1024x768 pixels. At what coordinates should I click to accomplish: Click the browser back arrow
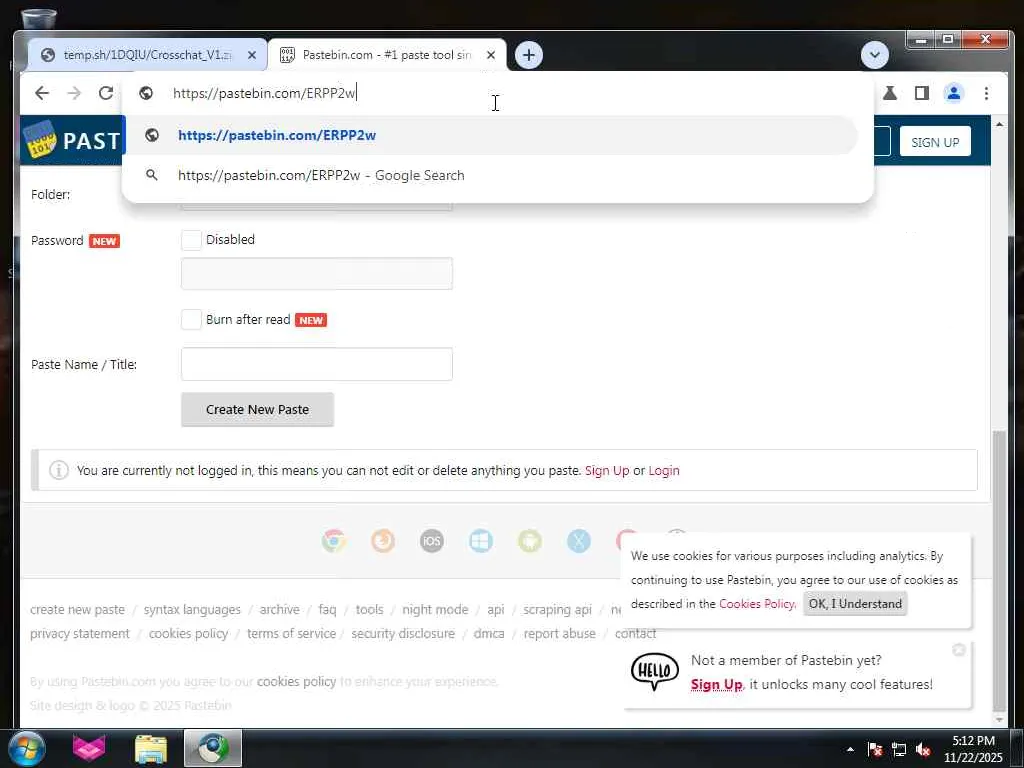tap(42, 93)
